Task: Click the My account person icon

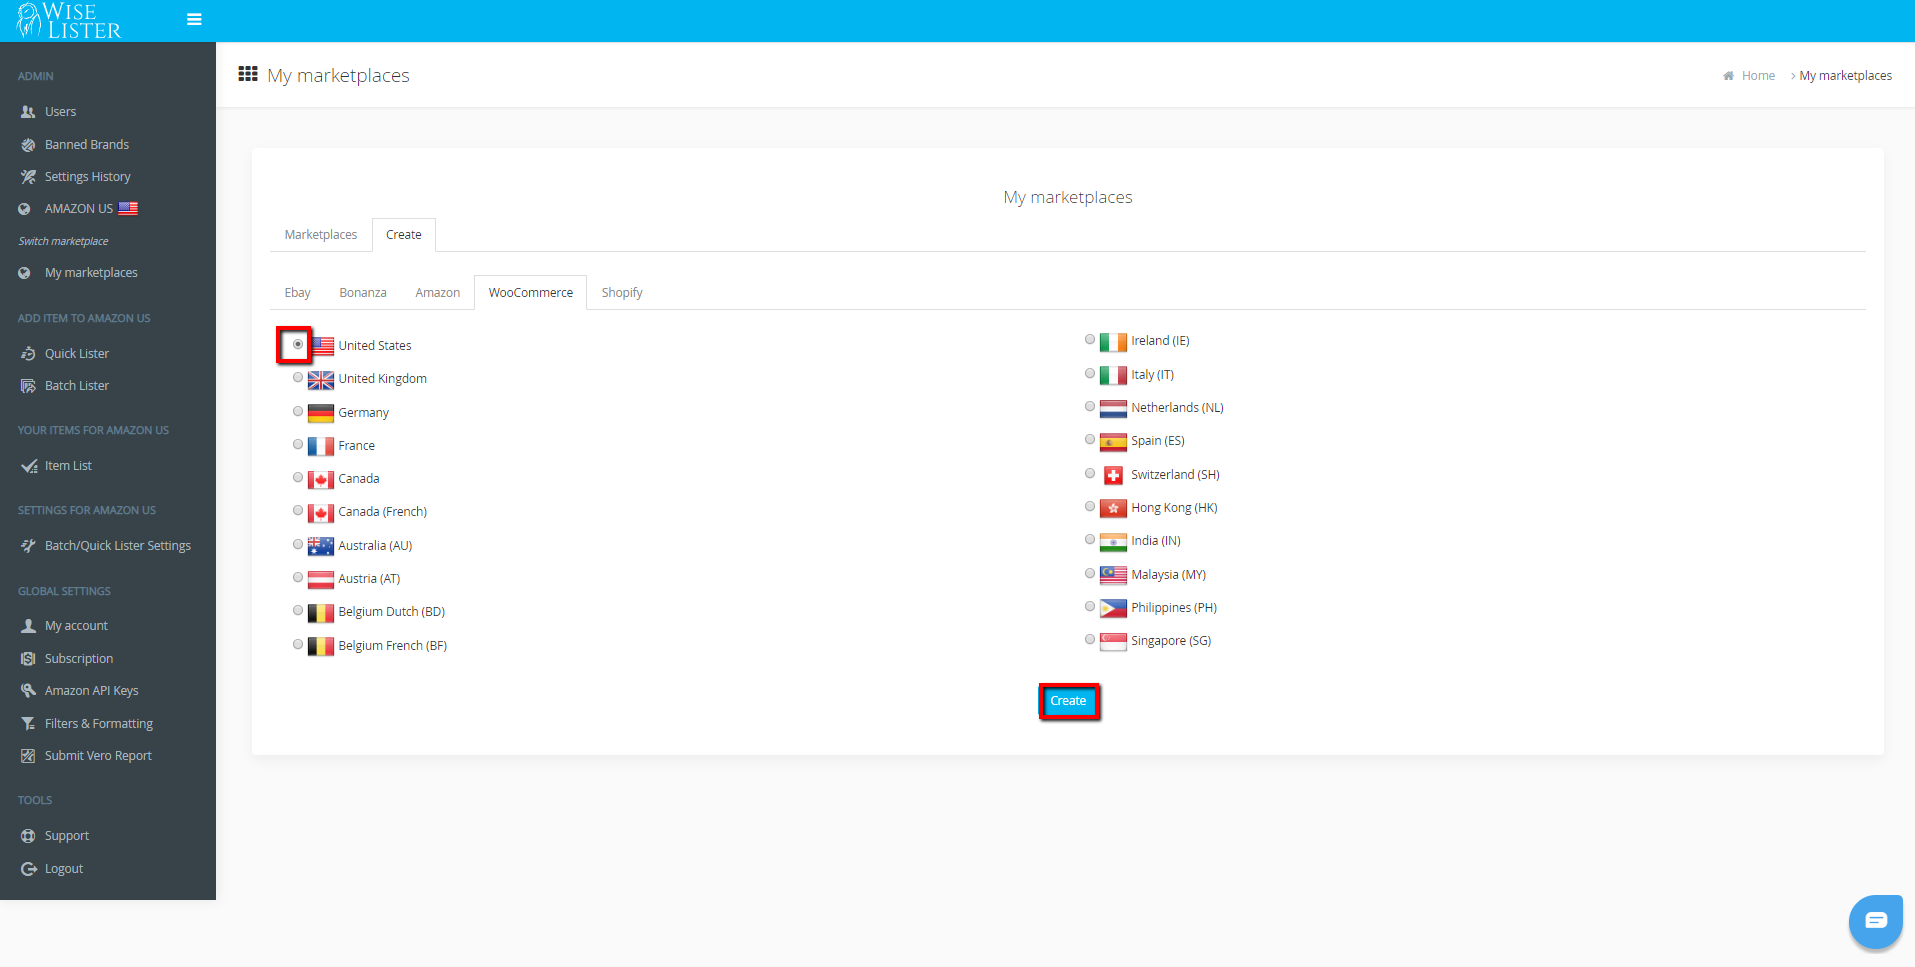Action: pyautogui.click(x=28, y=626)
